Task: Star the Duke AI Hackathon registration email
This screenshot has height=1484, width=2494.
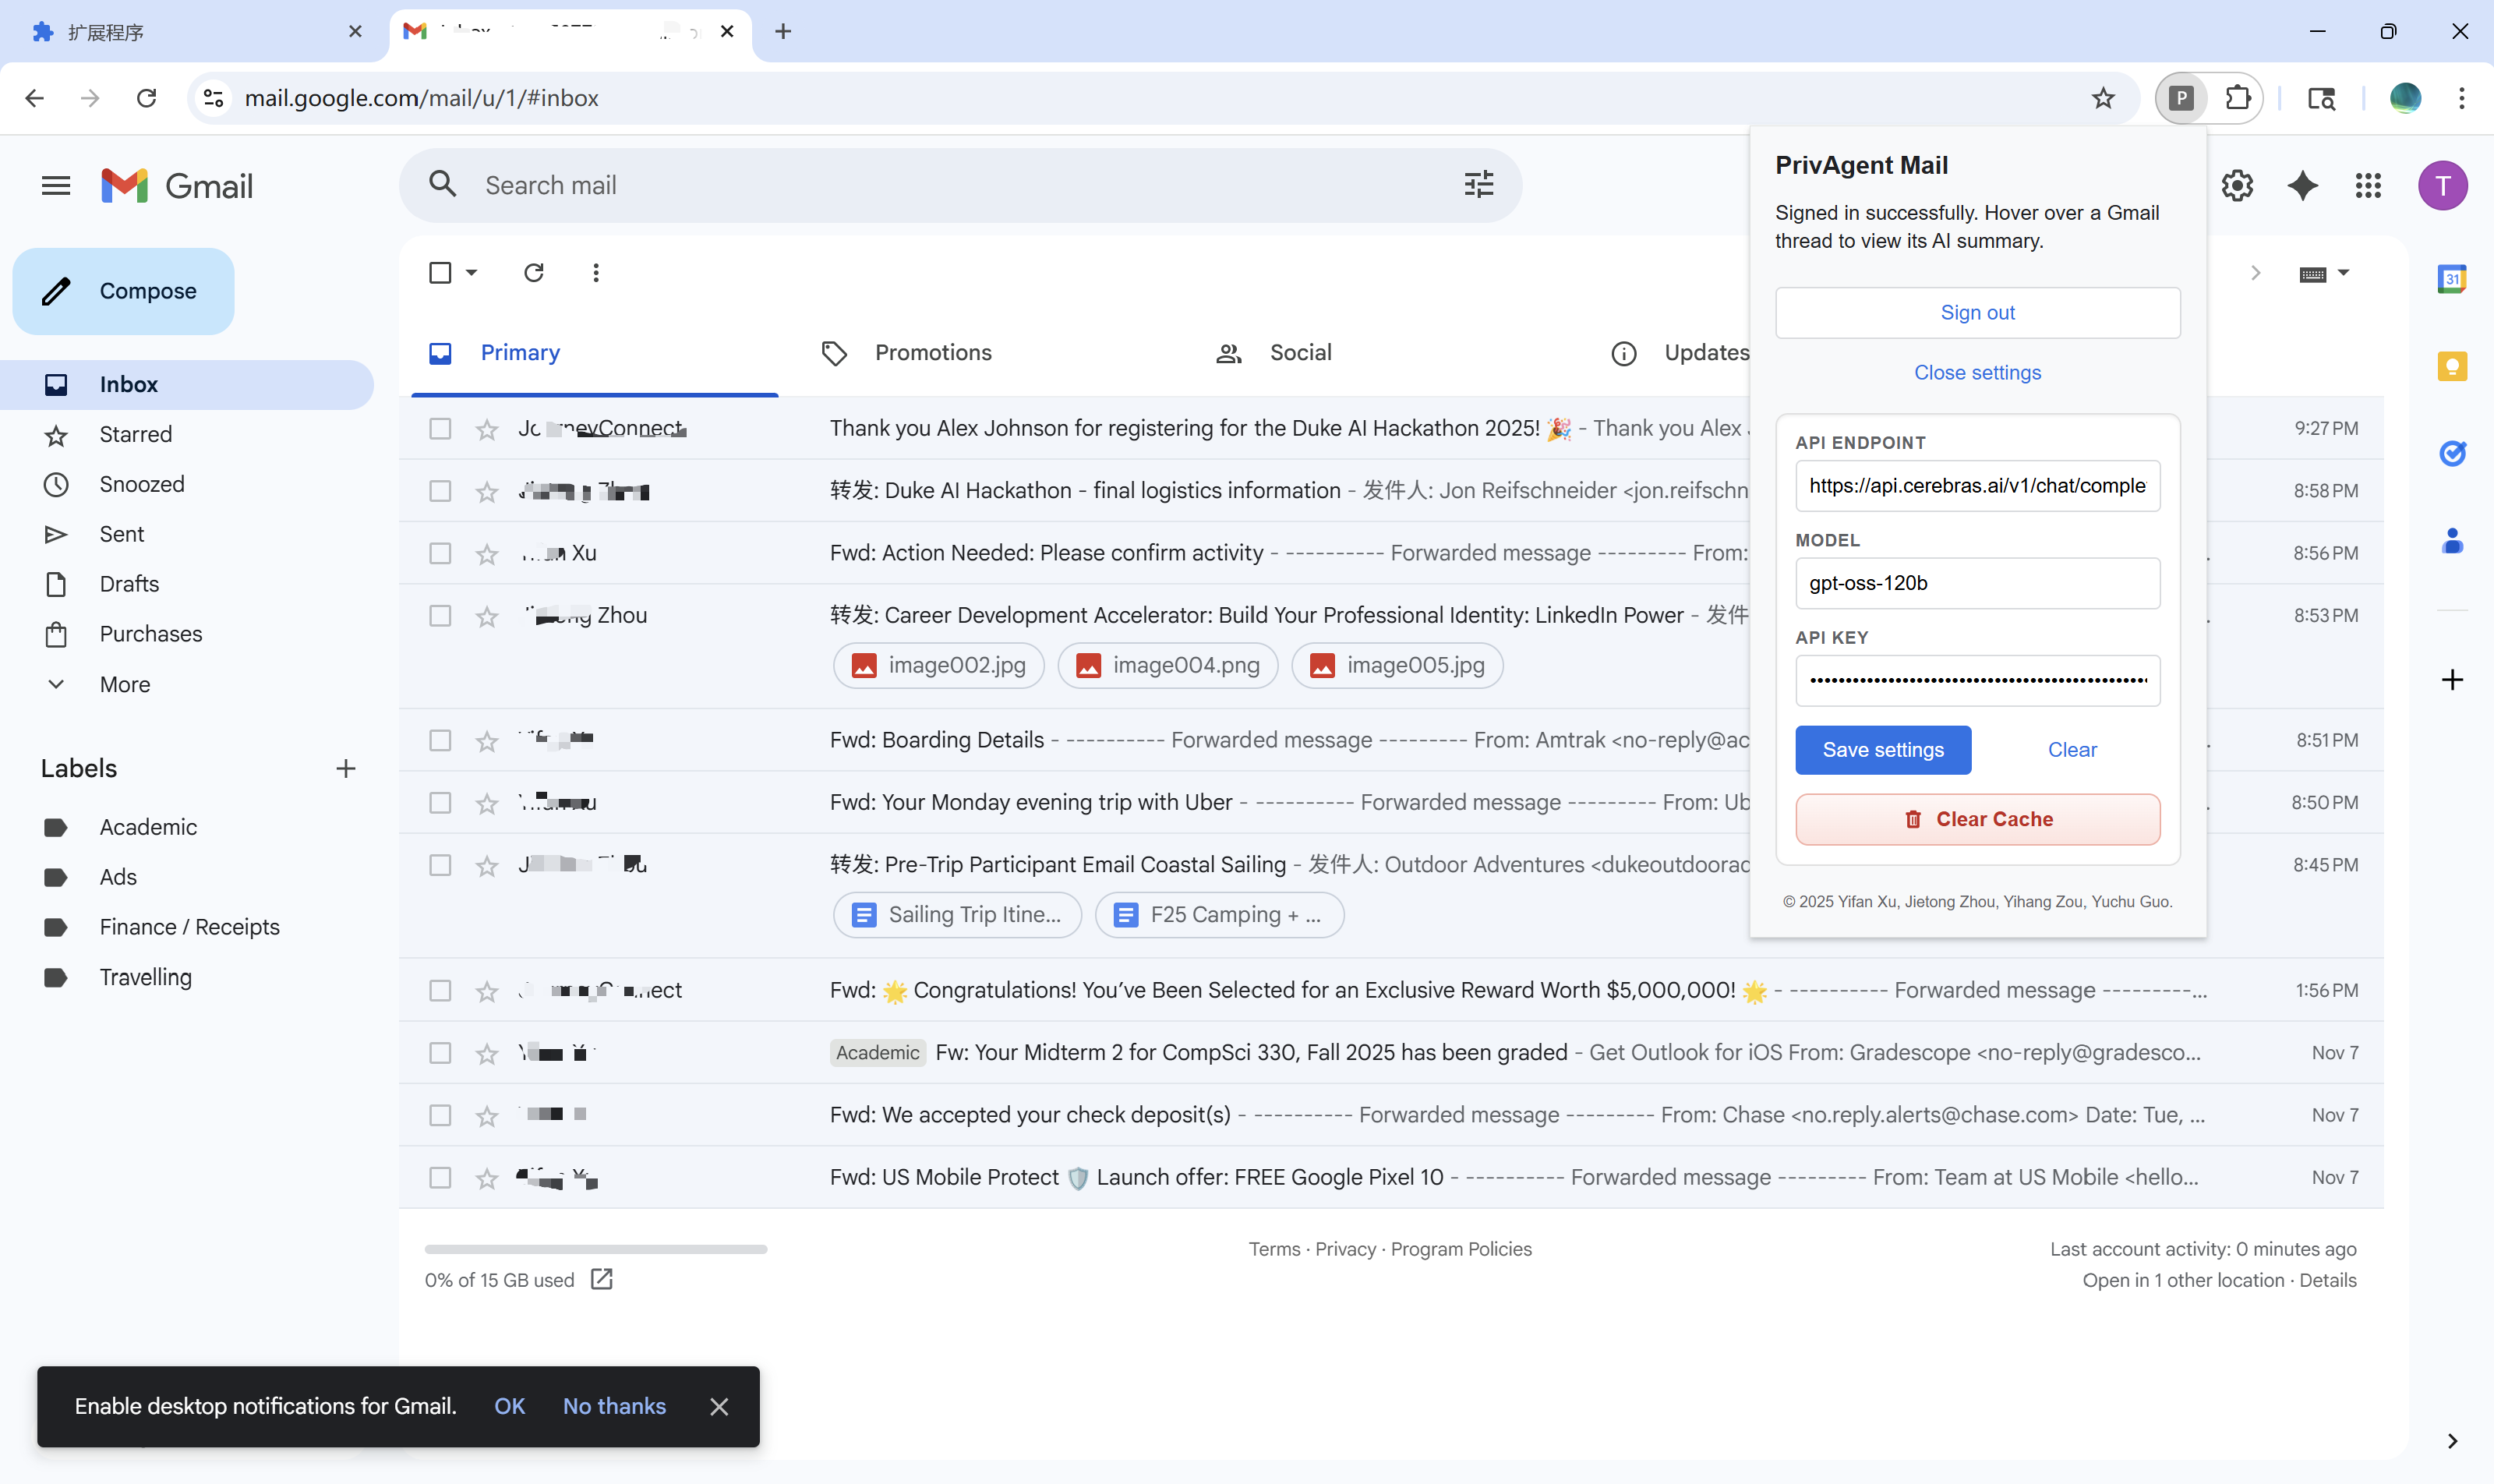Action: 487,430
